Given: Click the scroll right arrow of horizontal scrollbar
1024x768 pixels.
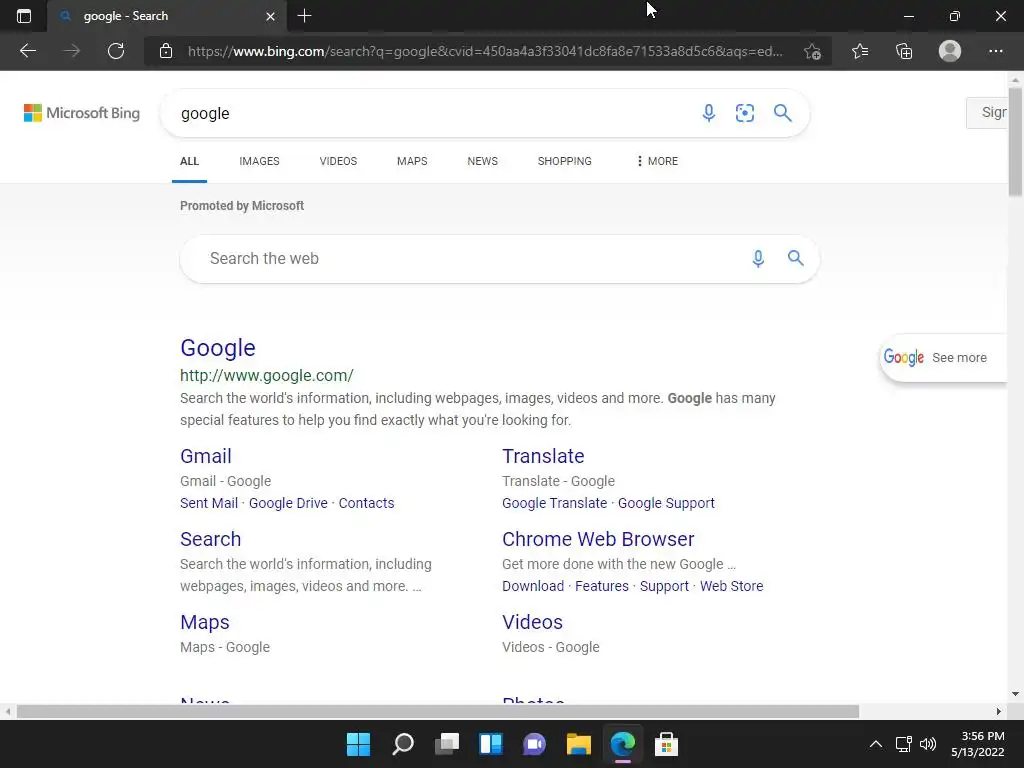Looking at the screenshot, I should click(x=999, y=711).
